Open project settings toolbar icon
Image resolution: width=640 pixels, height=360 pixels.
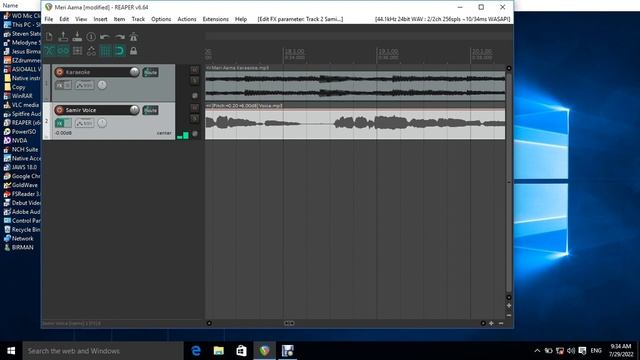(x=91, y=37)
